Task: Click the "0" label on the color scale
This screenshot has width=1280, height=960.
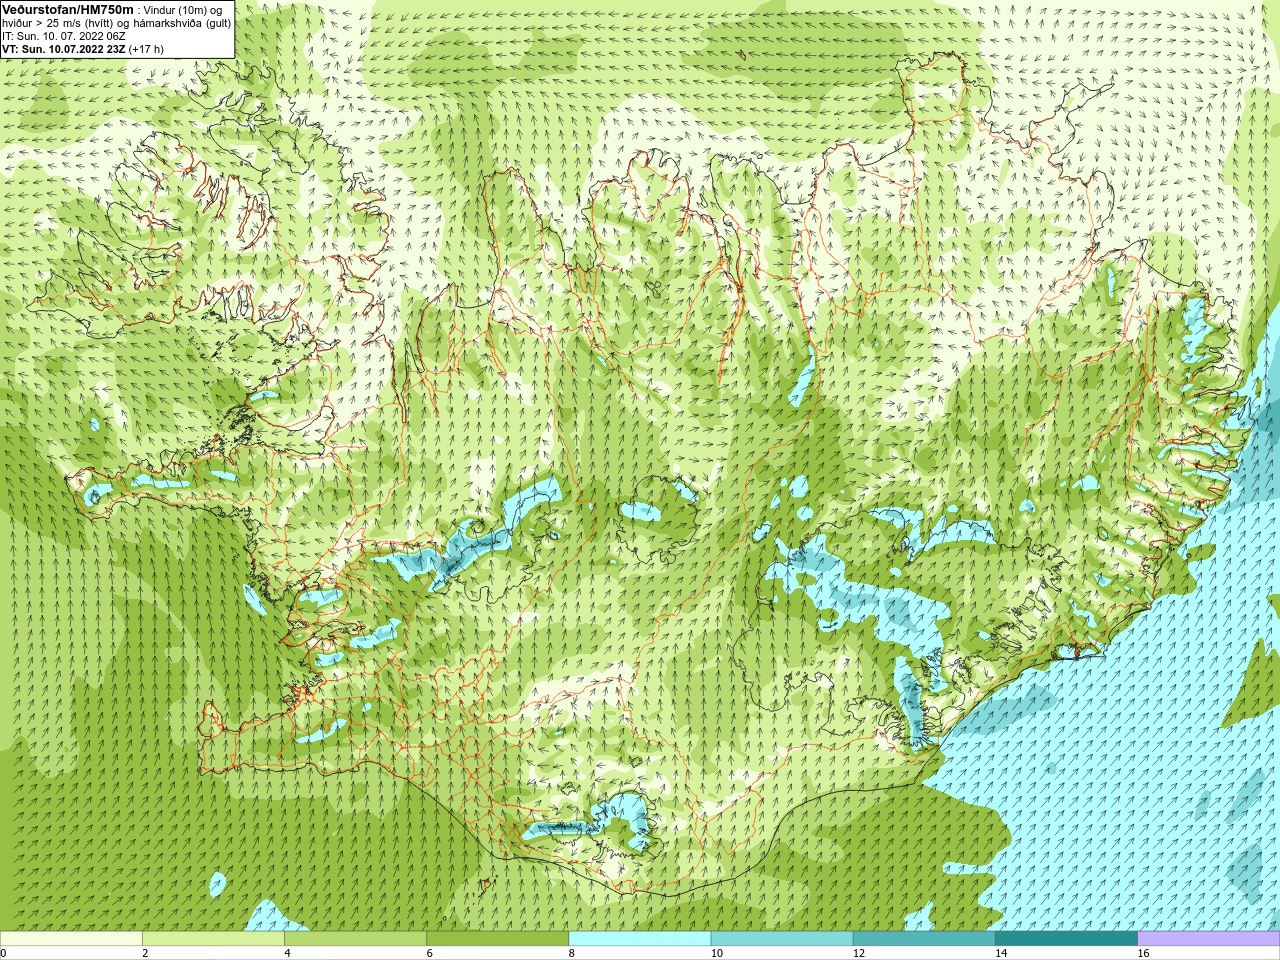Action: [3, 953]
